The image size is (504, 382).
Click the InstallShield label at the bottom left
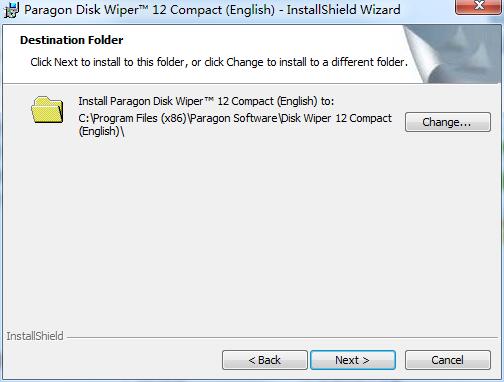click(x=35, y=336)
